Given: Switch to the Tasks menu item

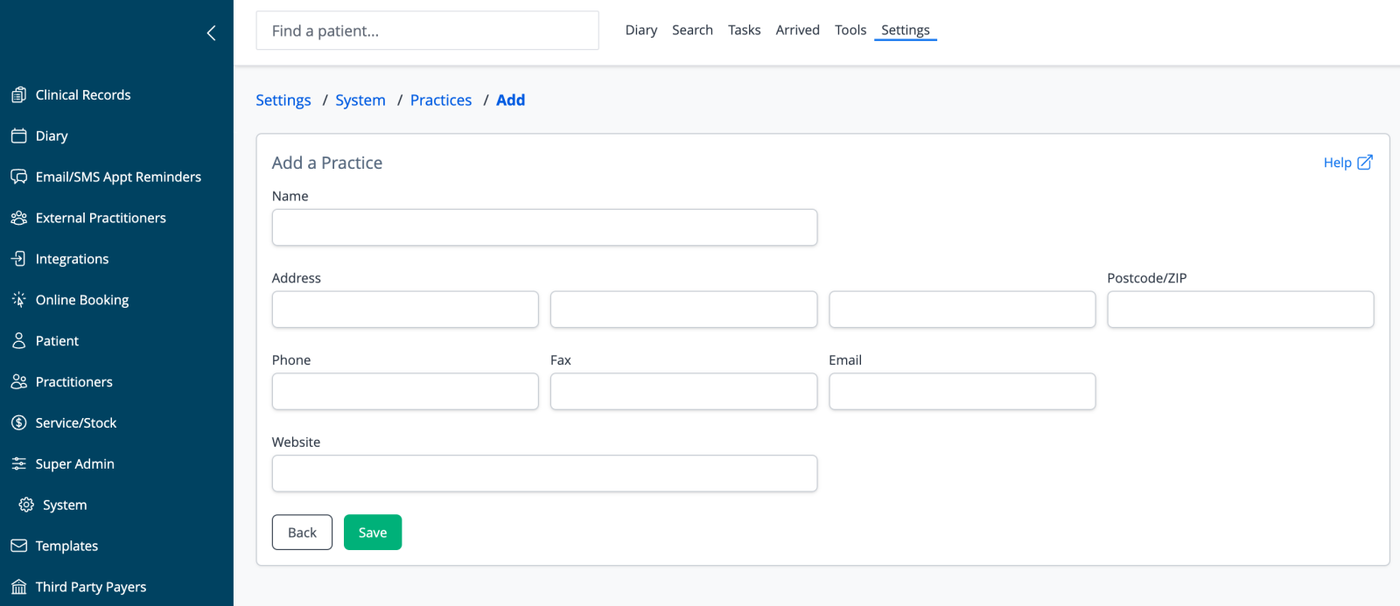Looking at the screenshot, I should click(744, 30).
